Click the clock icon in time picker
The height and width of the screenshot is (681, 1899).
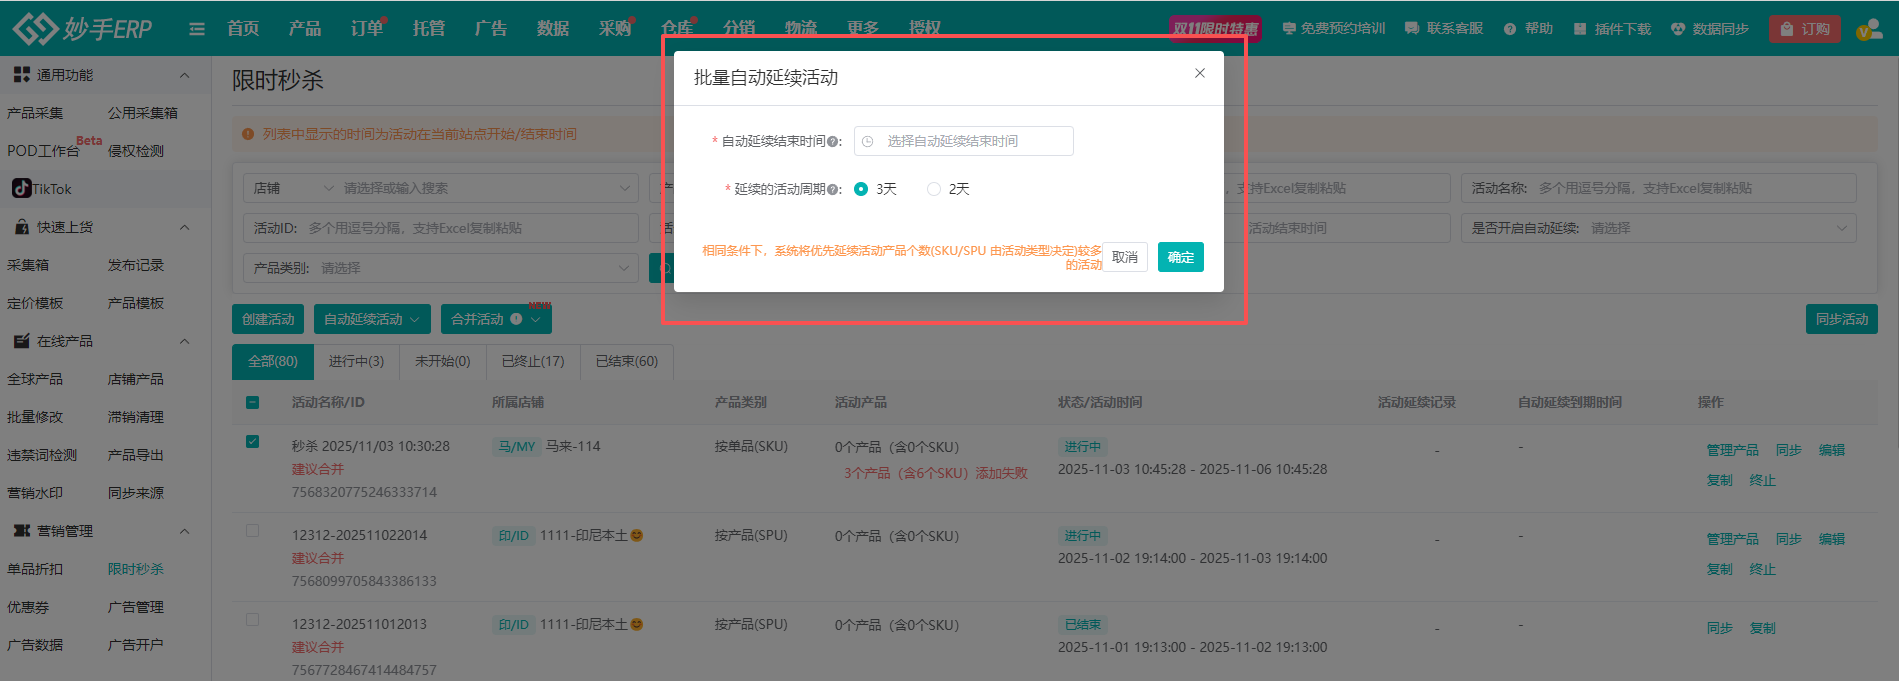[867, 142]
